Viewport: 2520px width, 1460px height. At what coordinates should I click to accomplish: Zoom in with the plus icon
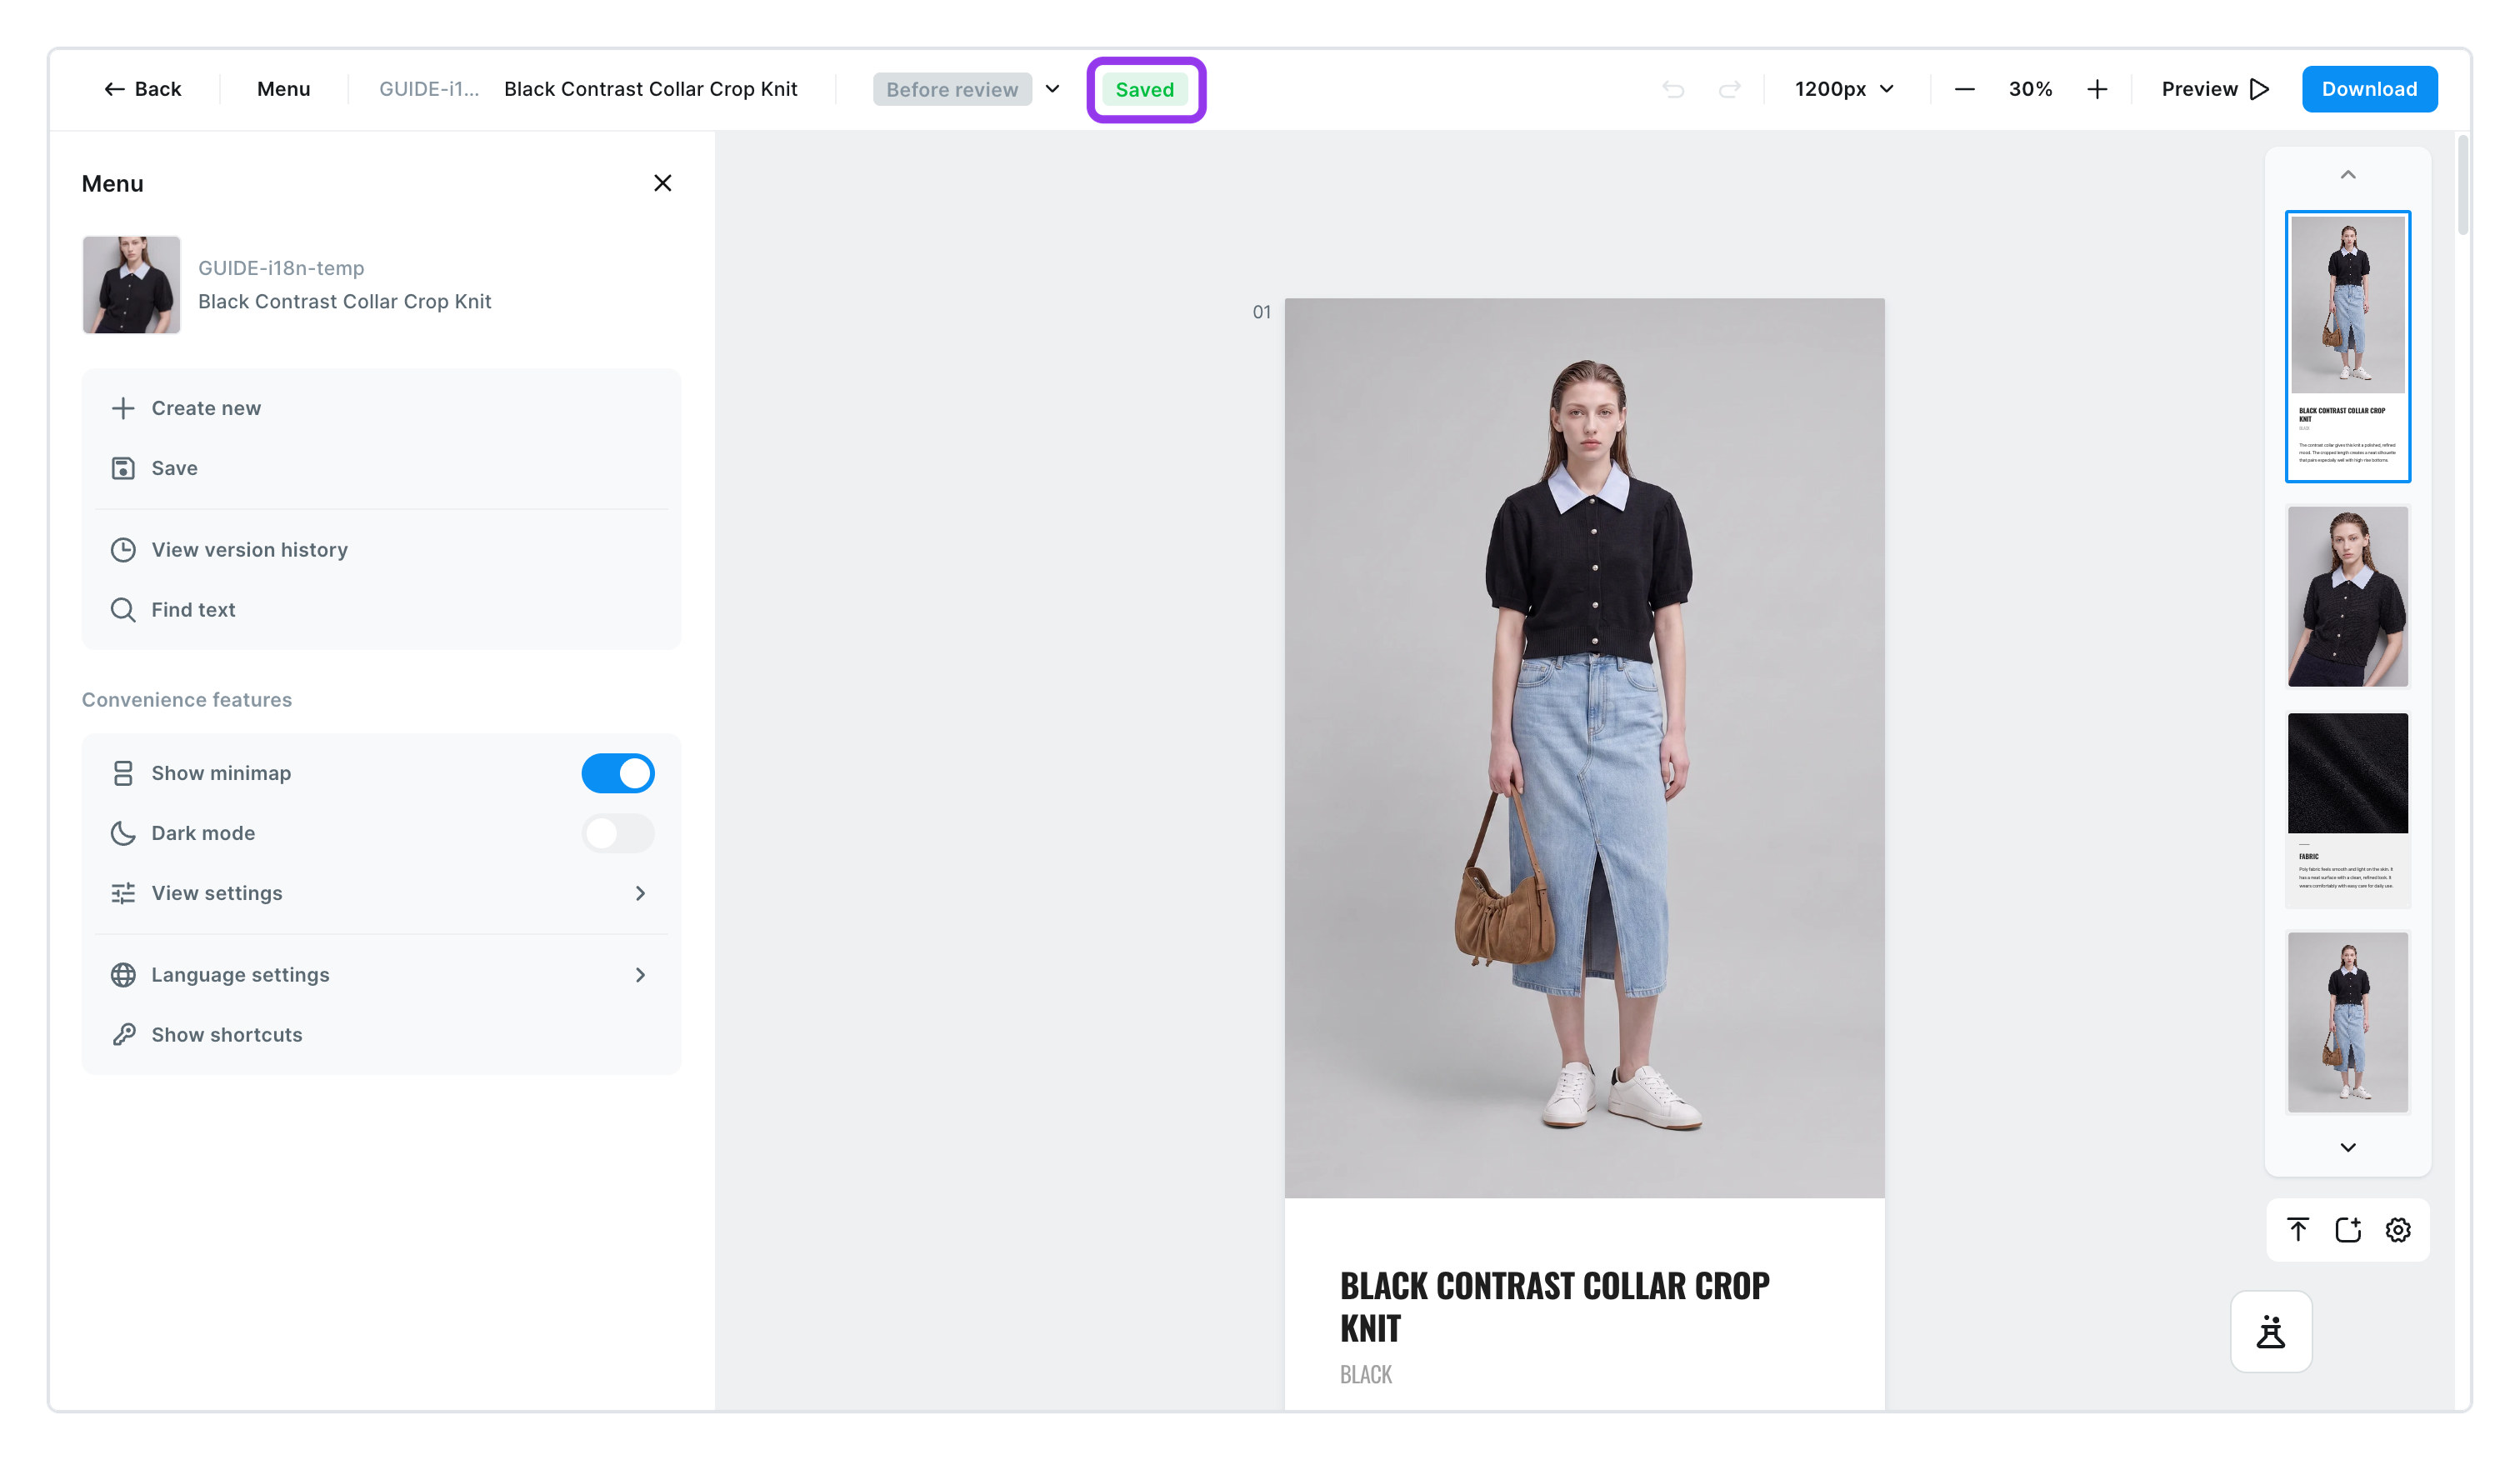2097,89
